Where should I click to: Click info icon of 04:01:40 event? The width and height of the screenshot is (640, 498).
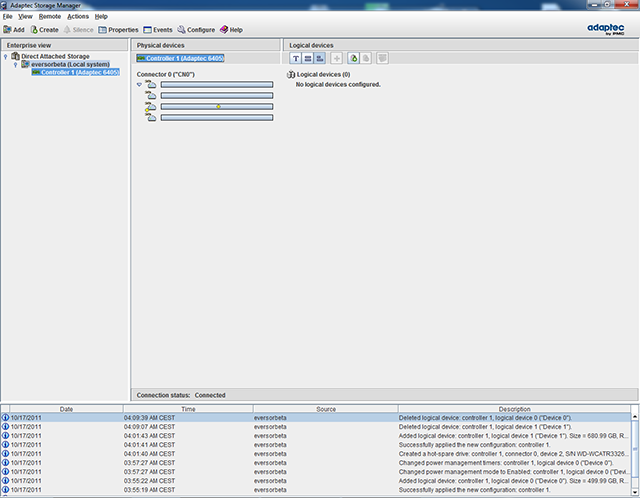[x=5, y=454]
